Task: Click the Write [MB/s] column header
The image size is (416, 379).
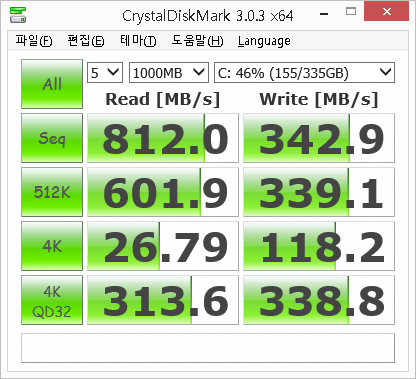Action: (x=319, y=99)
